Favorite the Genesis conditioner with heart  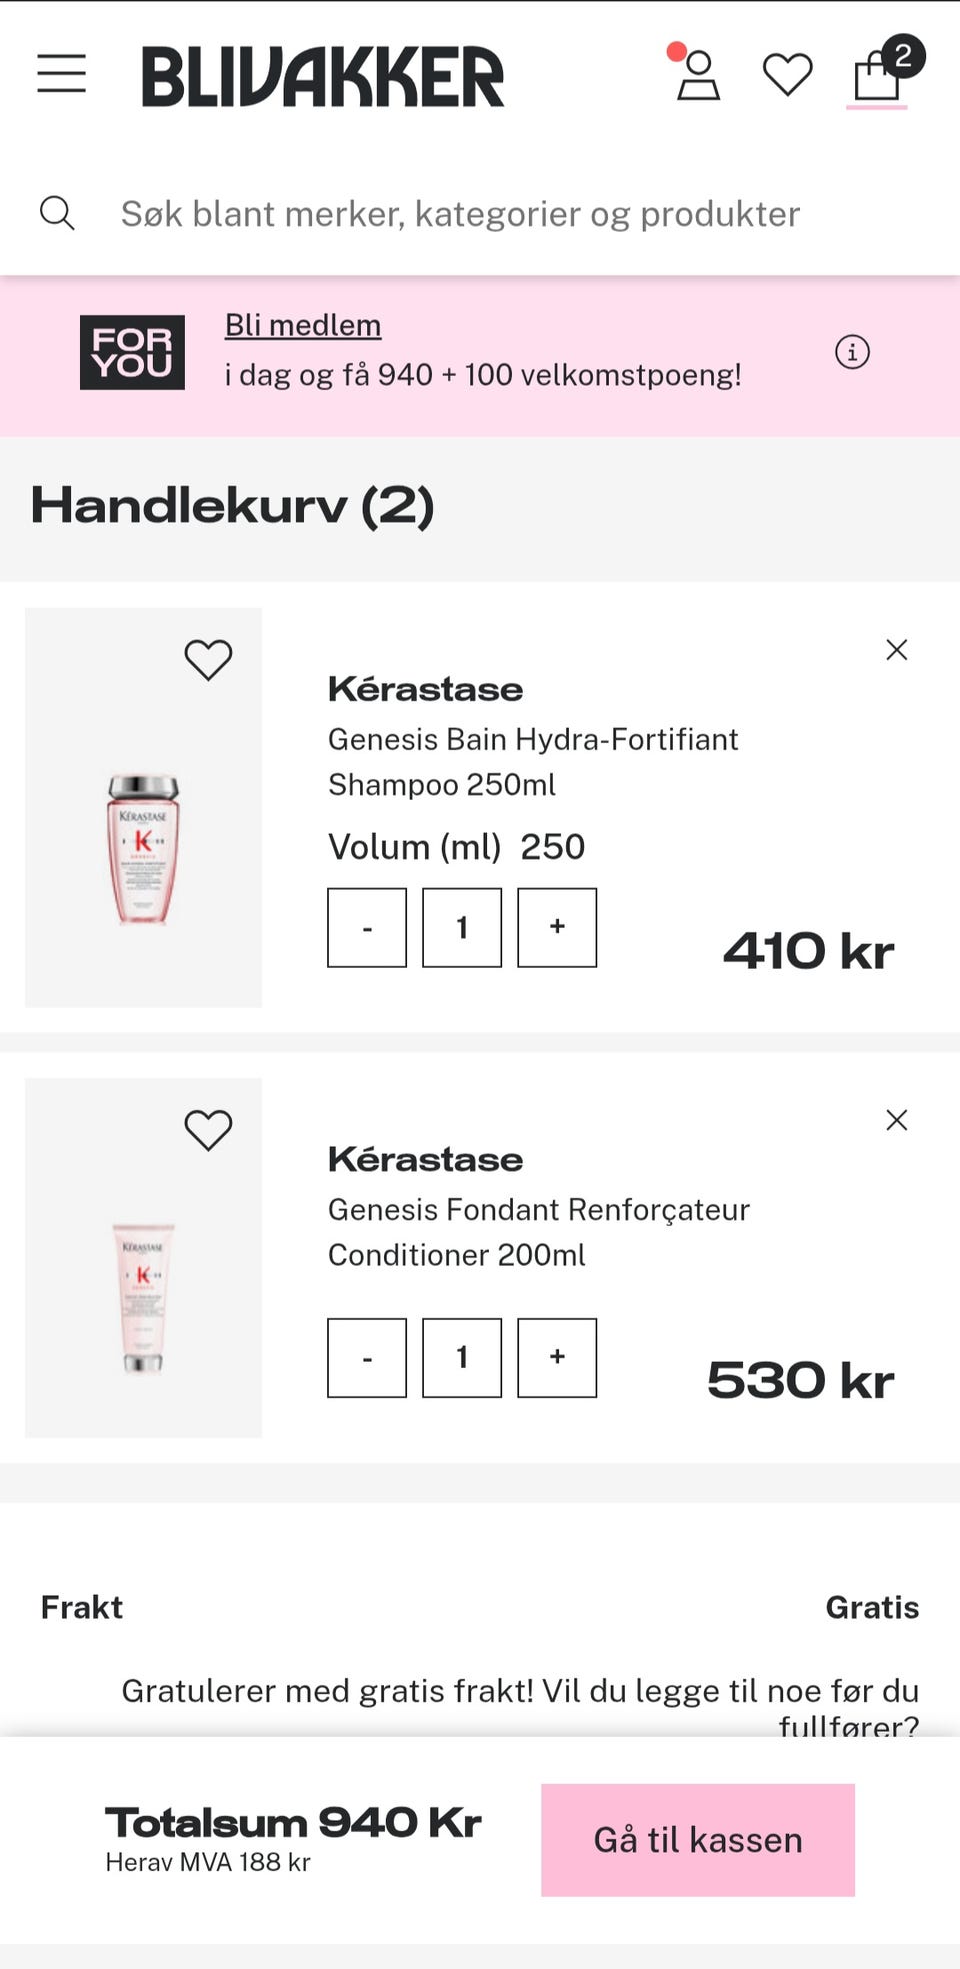point(208,1130)
